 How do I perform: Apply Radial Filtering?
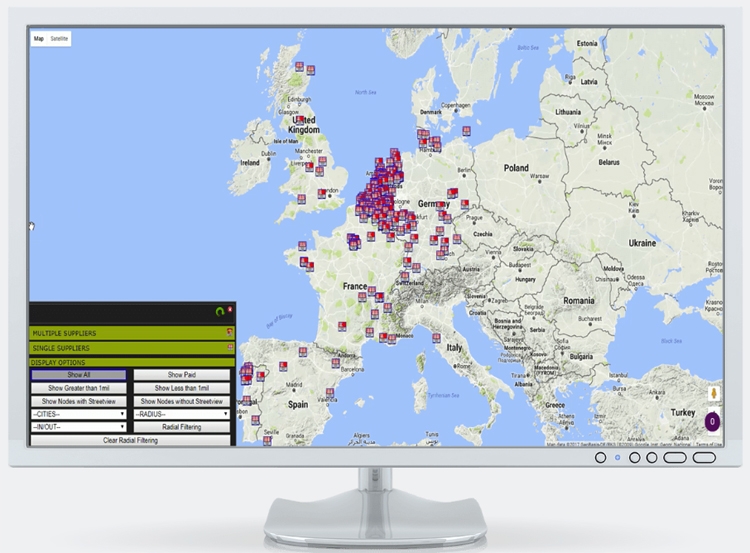coord(182,427)
